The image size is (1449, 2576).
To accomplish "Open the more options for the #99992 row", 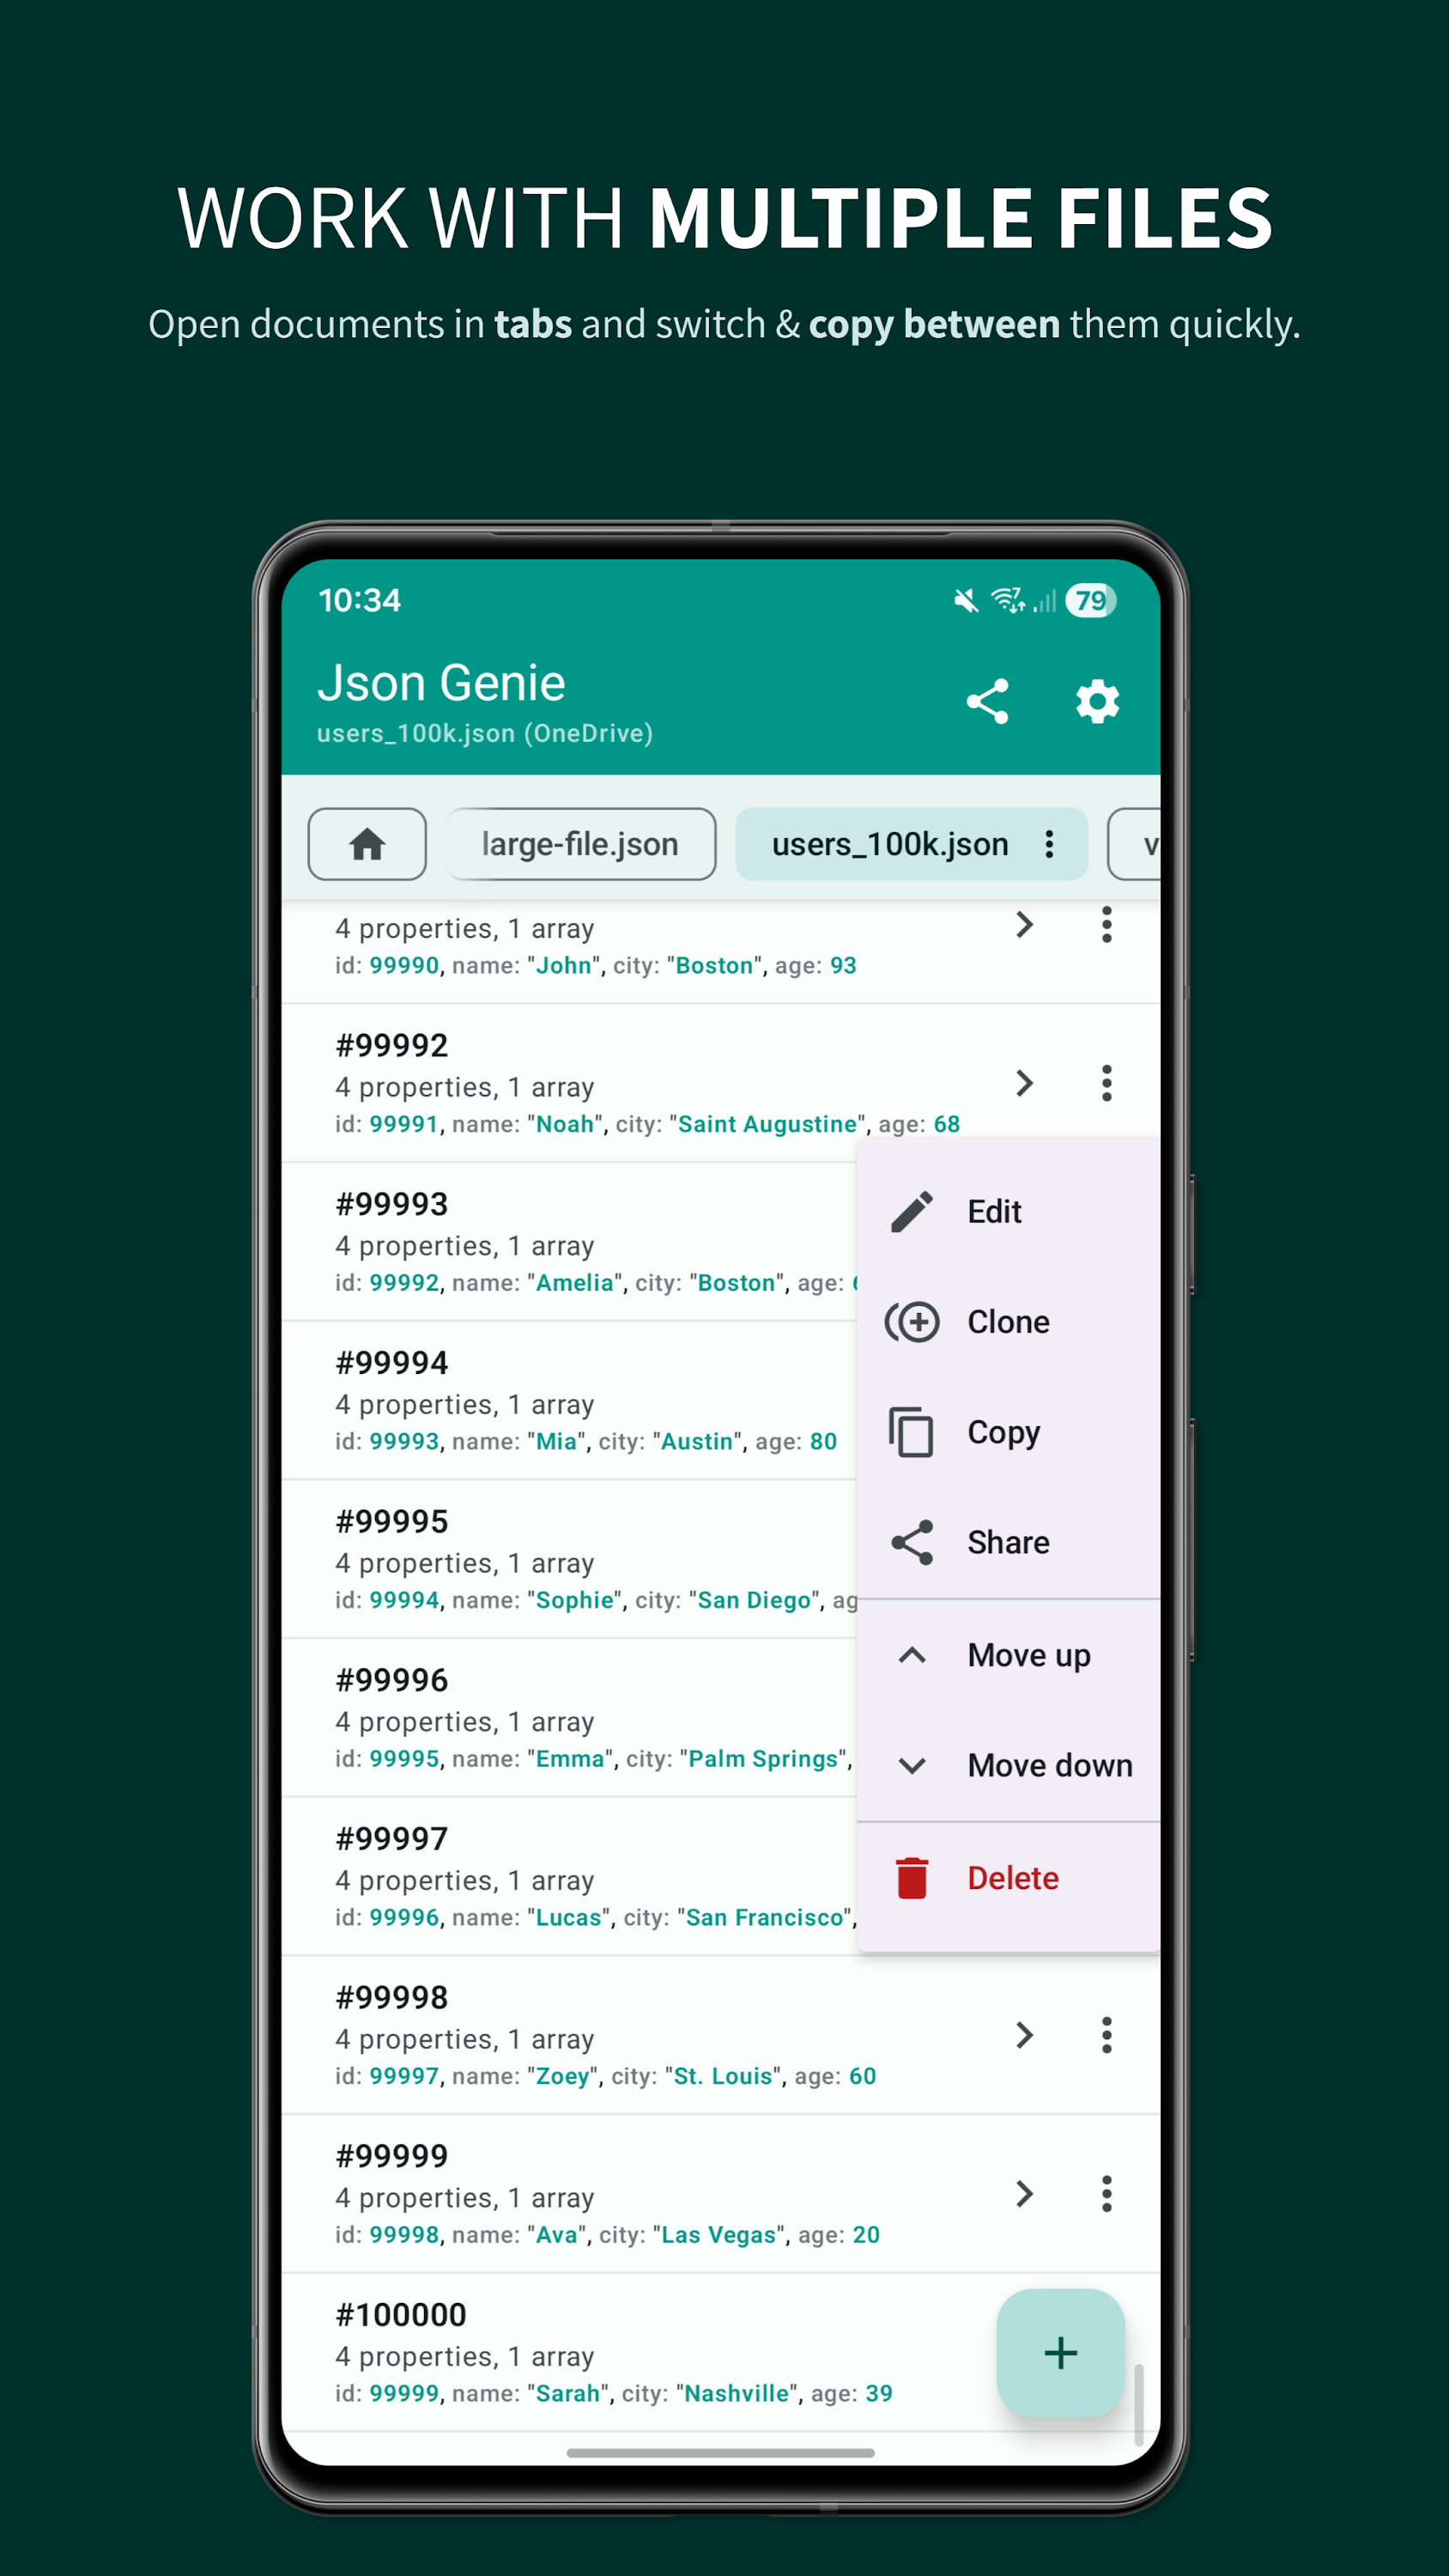I will (1106, 1083).
